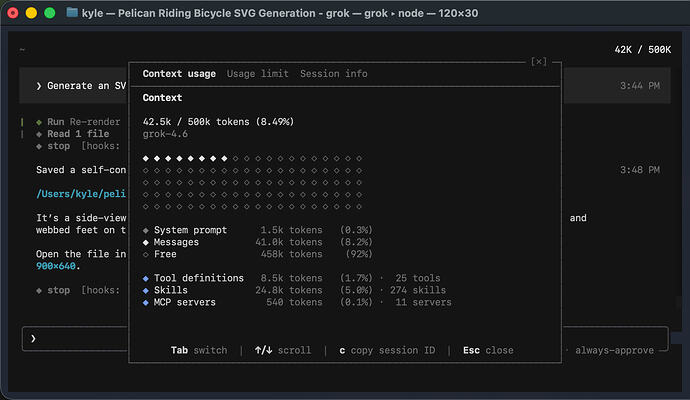
Task: Select the Context usage tab
Action: click(179, 74)
